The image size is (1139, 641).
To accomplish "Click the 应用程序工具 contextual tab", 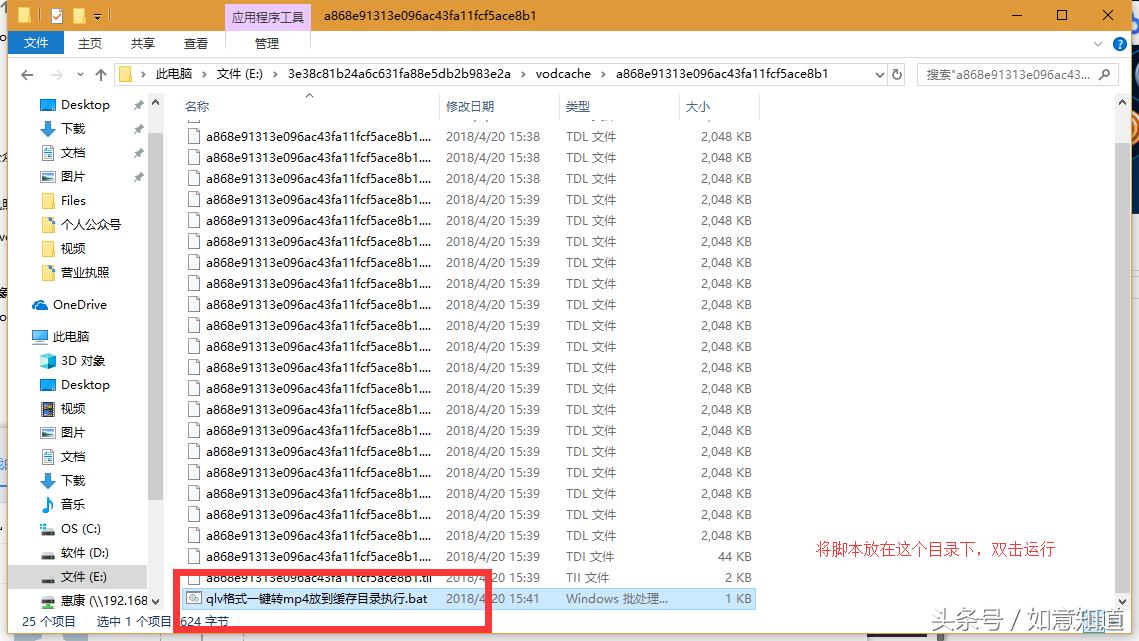I will click(267, 16).
